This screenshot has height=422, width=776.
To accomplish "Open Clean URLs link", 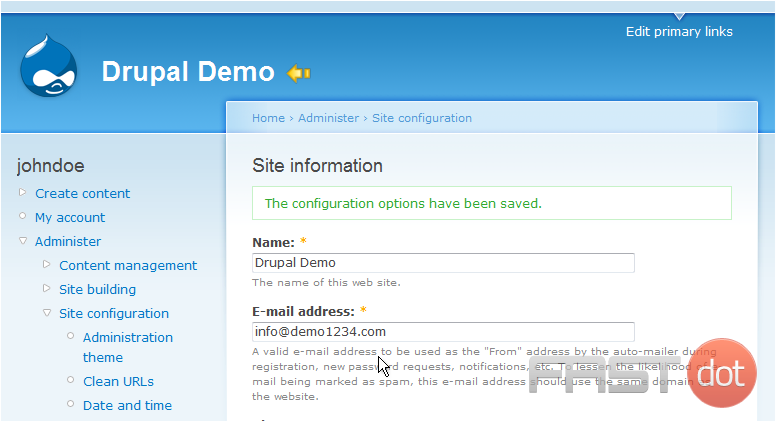I will point(118,381).
